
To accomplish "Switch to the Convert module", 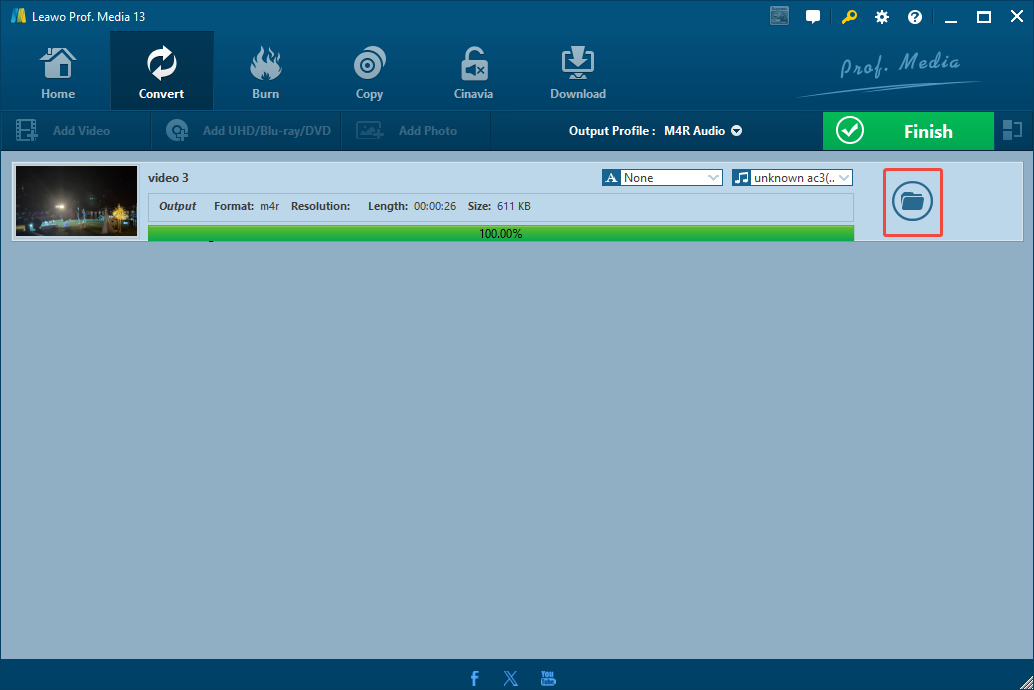I will [161, 70].
